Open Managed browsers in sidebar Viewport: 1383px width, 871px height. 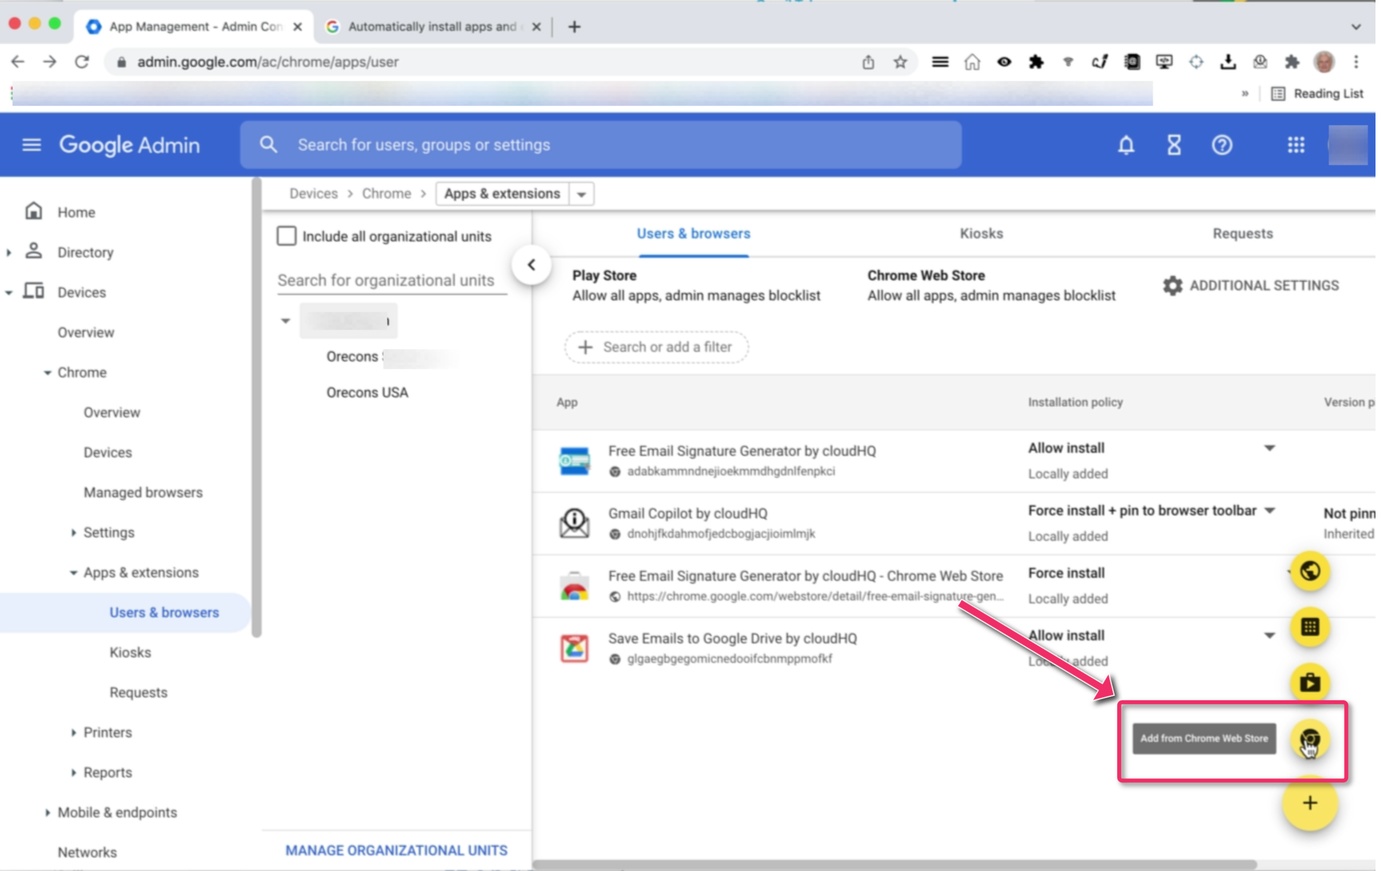click(x=143, y=492)
